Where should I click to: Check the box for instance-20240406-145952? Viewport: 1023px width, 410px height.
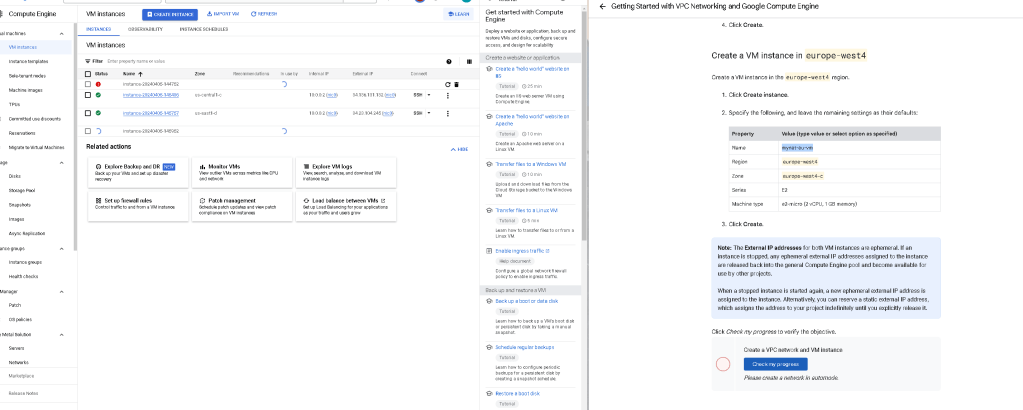pos(88,131)
